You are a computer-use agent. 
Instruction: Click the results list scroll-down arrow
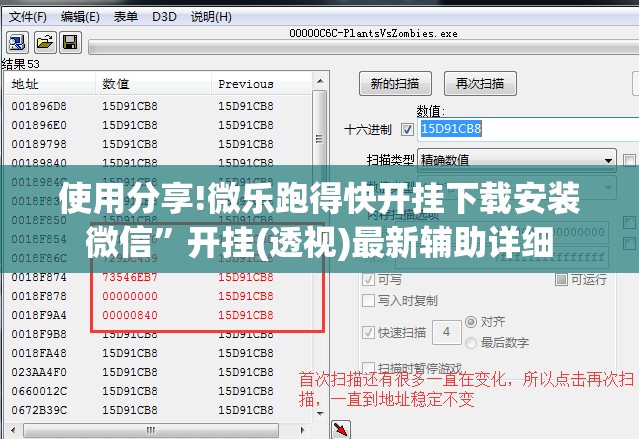320,413
